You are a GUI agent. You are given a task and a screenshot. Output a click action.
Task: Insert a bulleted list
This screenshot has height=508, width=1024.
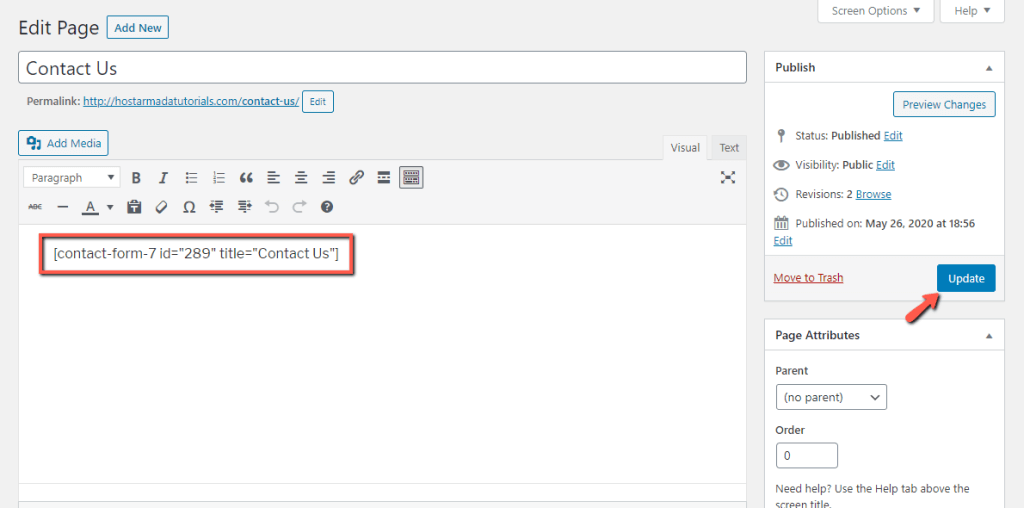coord(191,178)
